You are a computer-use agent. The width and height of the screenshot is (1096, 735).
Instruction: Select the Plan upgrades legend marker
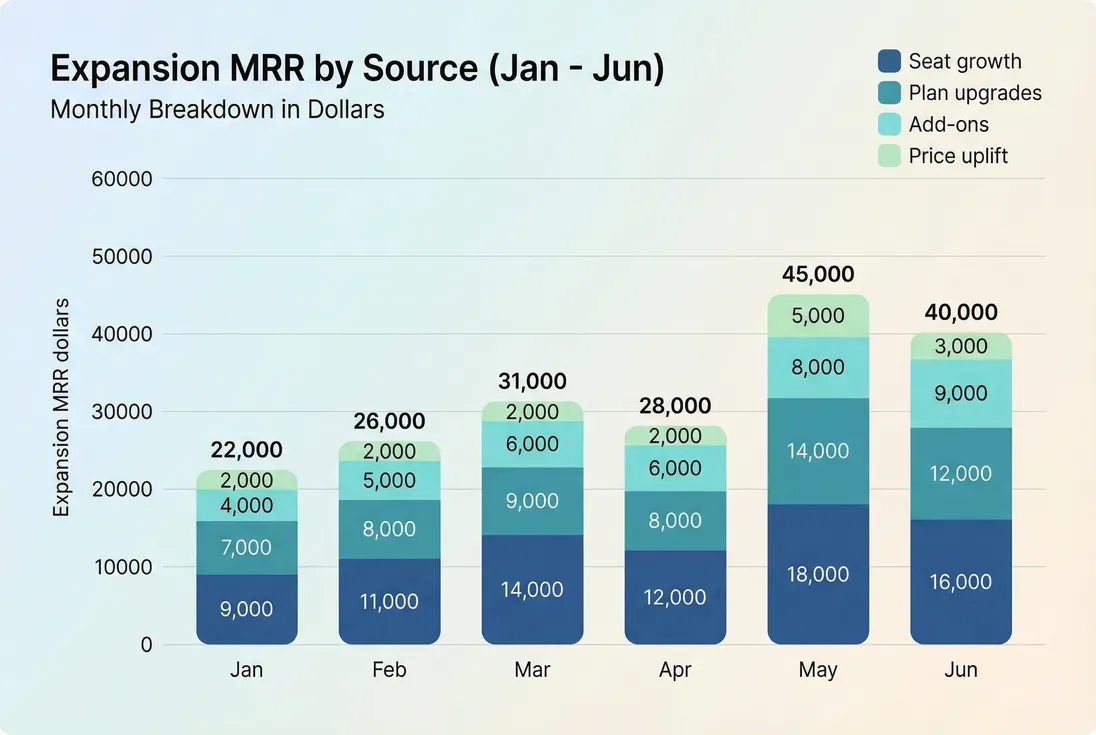click(x=888, y=93)
